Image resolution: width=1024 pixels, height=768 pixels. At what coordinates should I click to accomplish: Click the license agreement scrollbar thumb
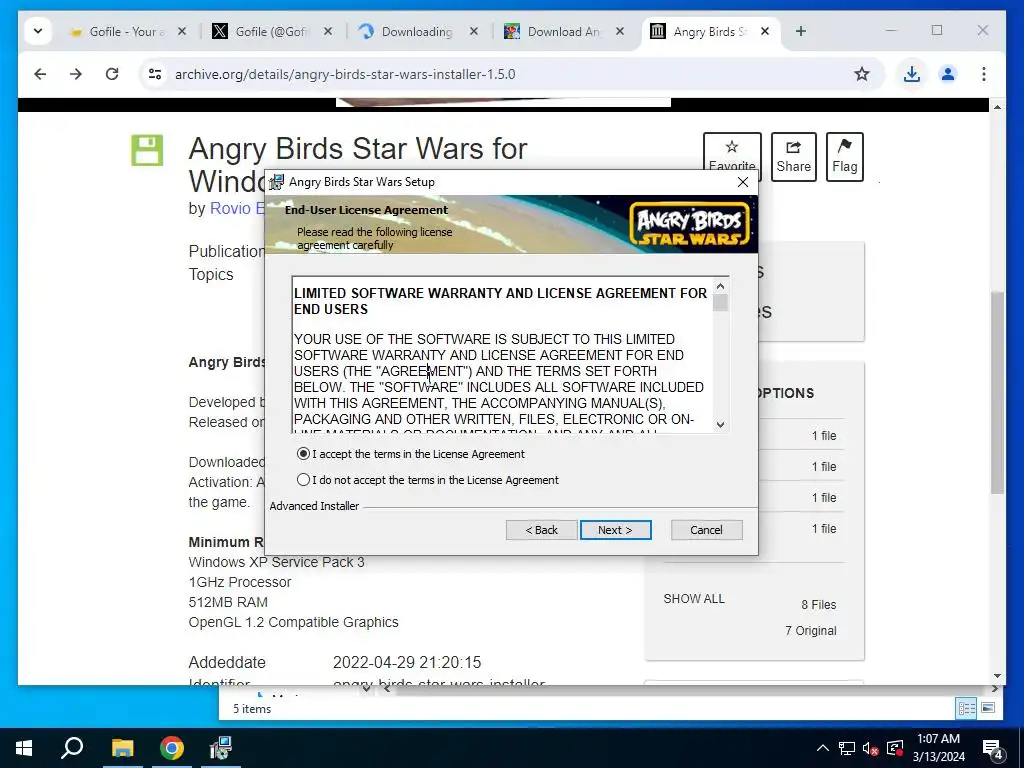click(720, 304)
